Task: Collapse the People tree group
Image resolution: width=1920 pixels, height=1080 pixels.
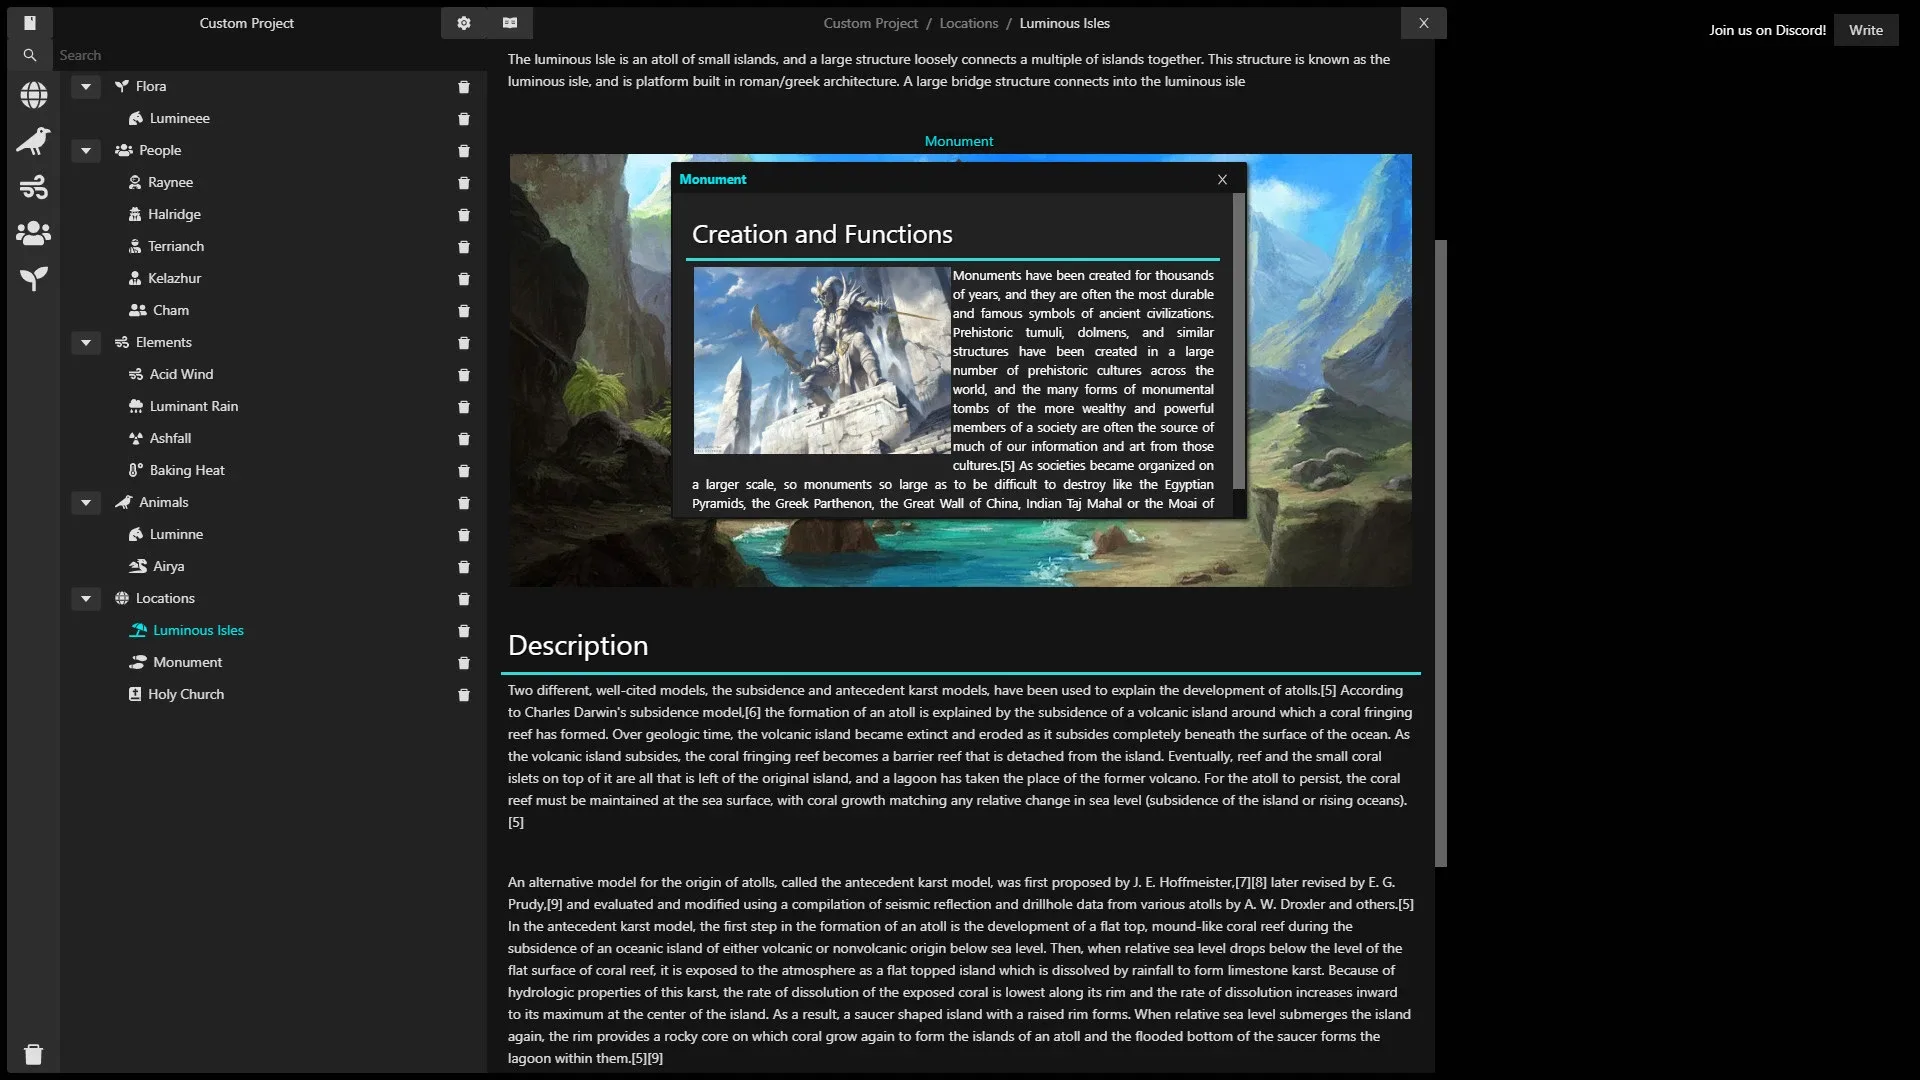Action: [x=86, y=151]
